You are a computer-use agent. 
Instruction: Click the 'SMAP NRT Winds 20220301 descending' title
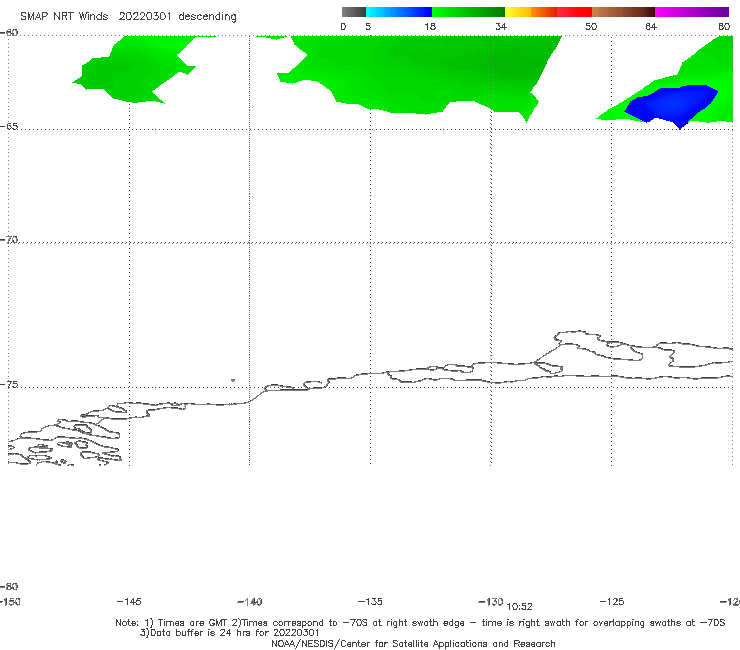[128, 17]
